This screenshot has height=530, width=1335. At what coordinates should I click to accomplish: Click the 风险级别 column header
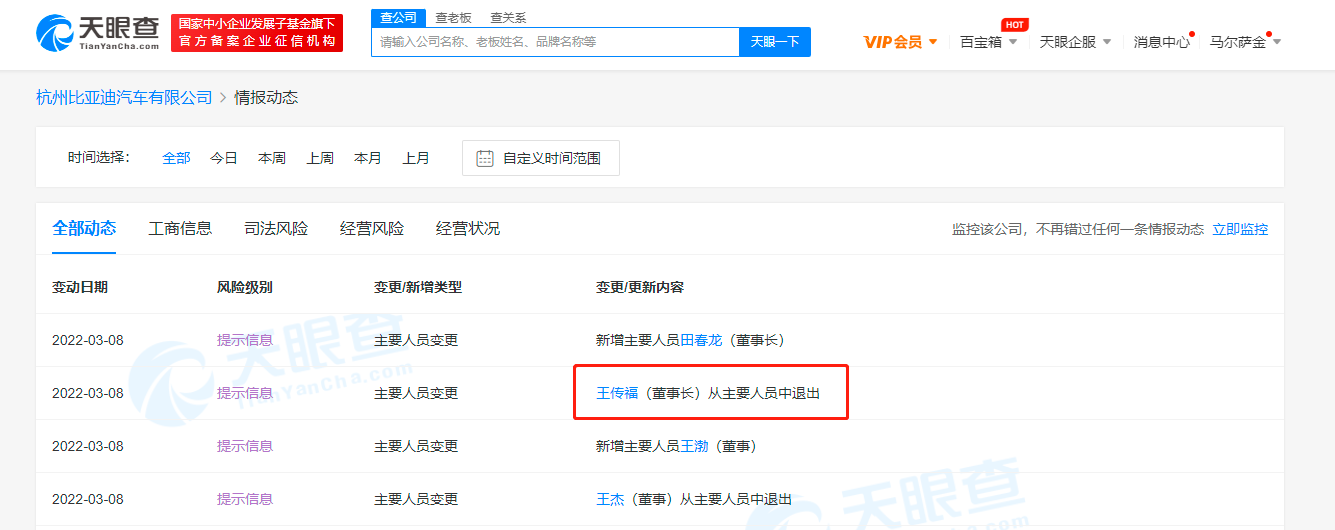point(245,287)
